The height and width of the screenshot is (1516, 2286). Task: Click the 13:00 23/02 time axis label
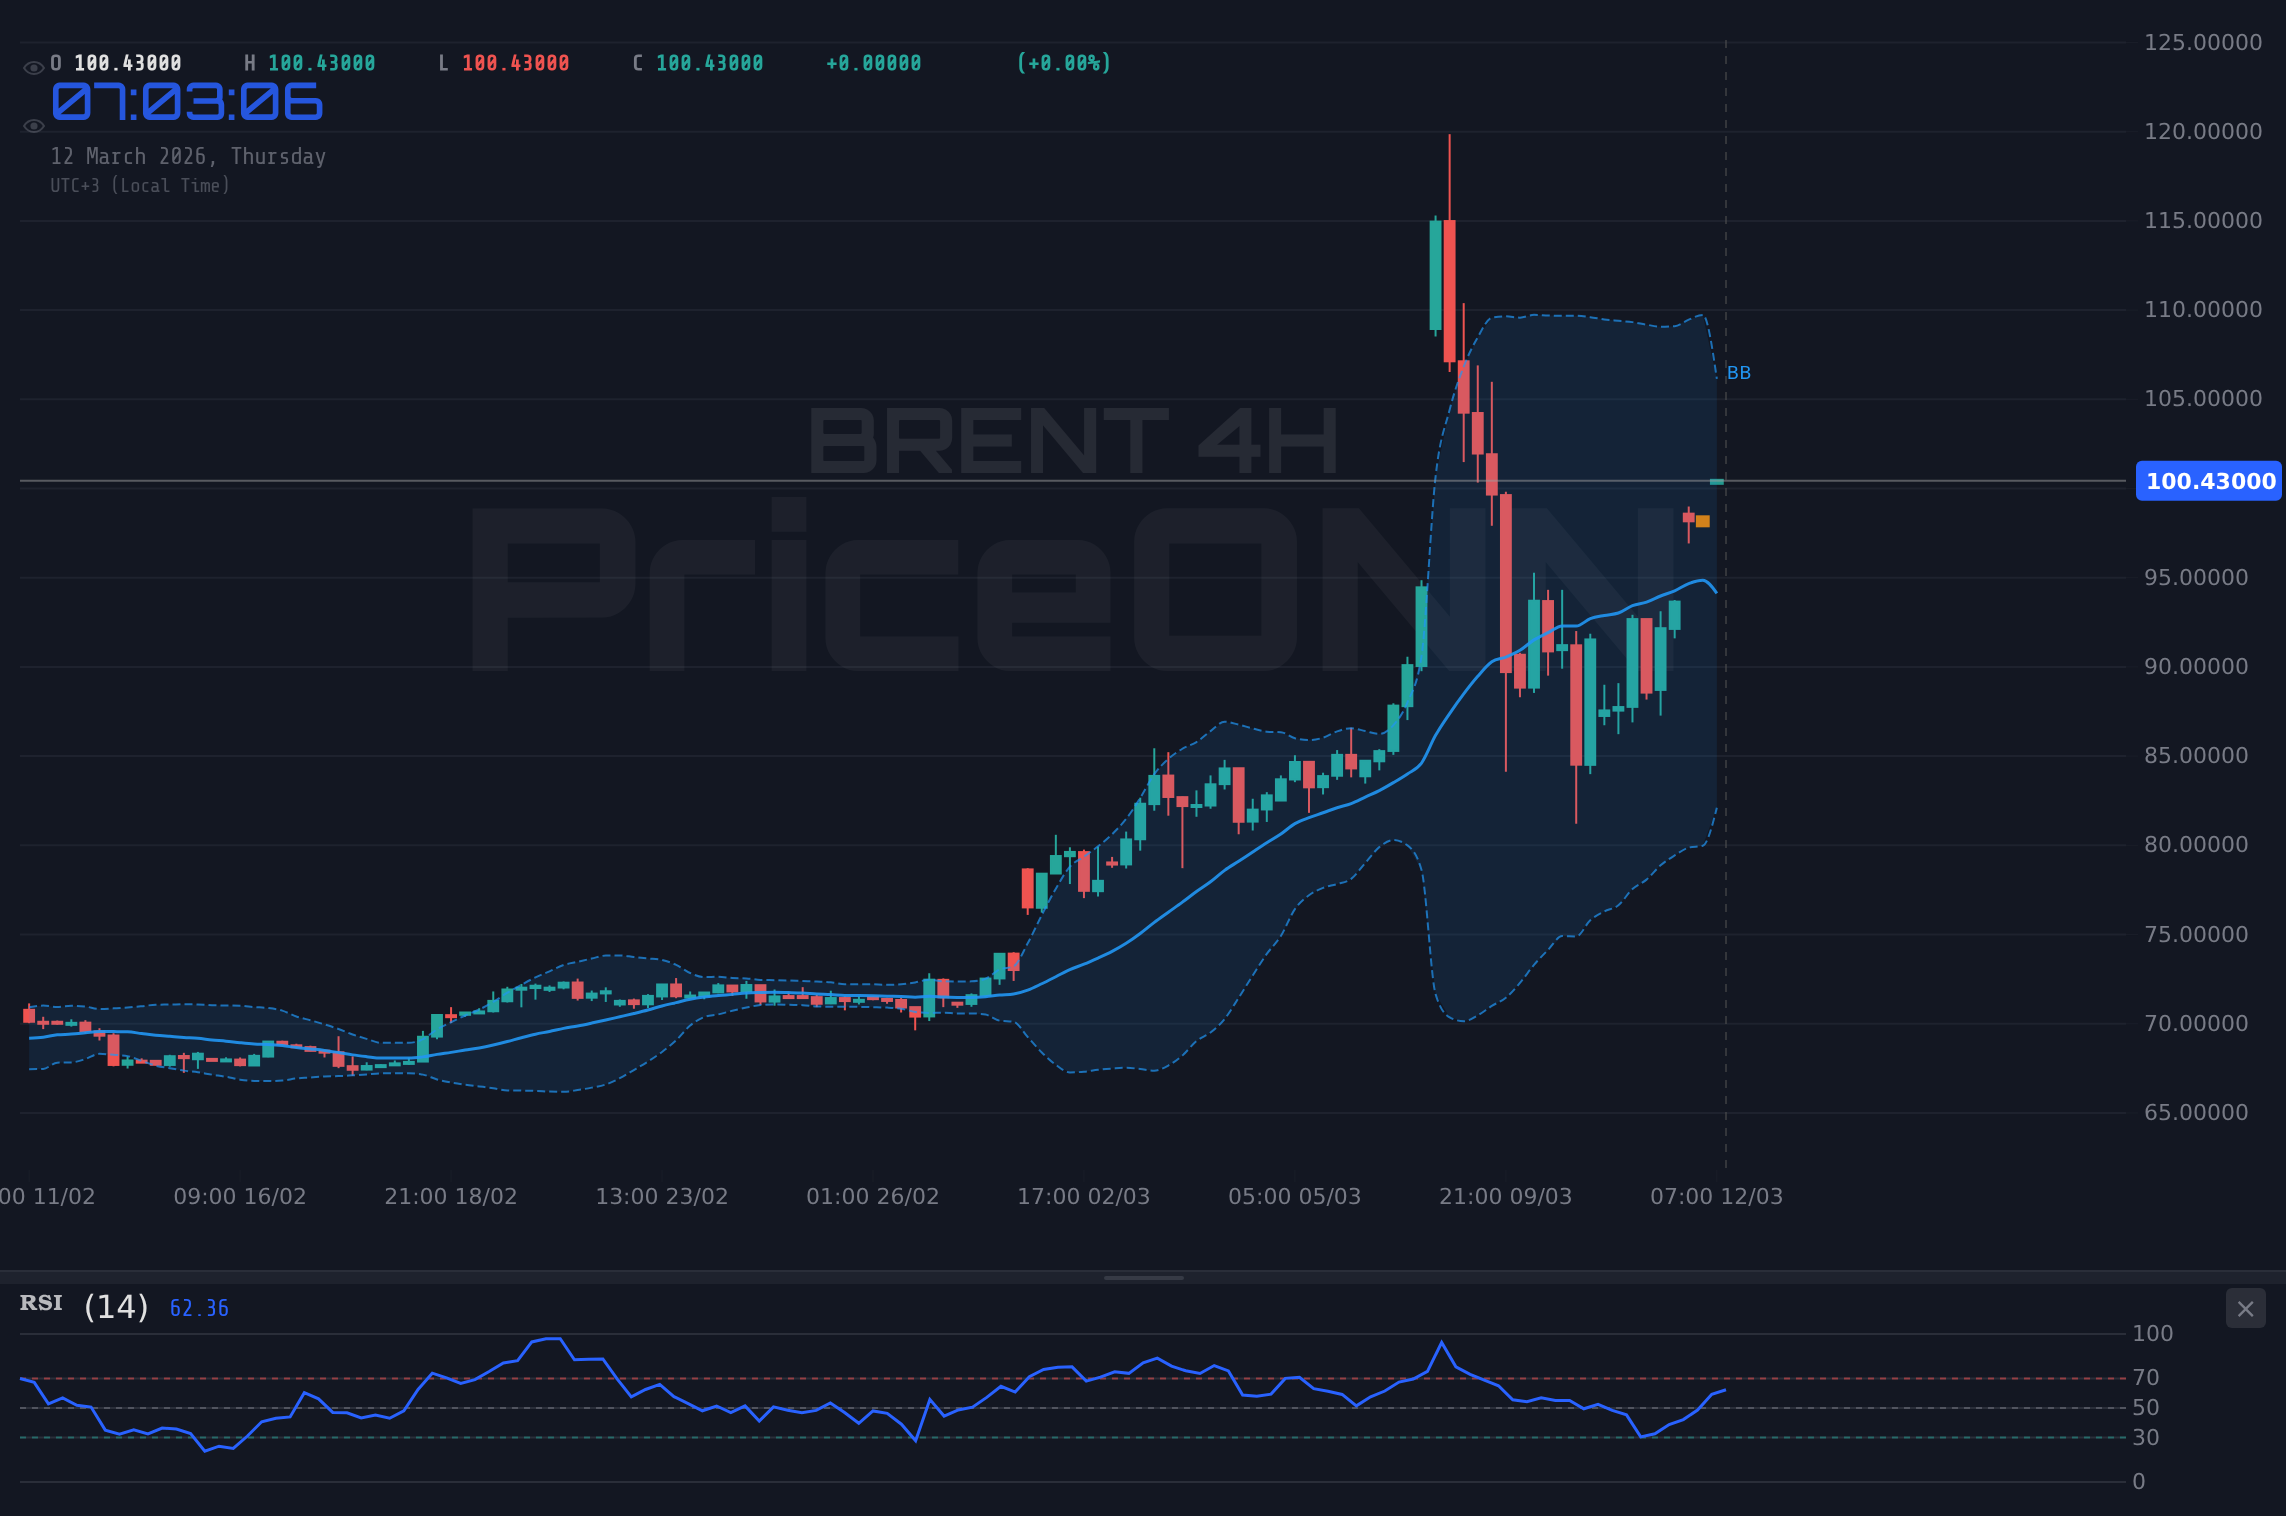point(662,1196)
